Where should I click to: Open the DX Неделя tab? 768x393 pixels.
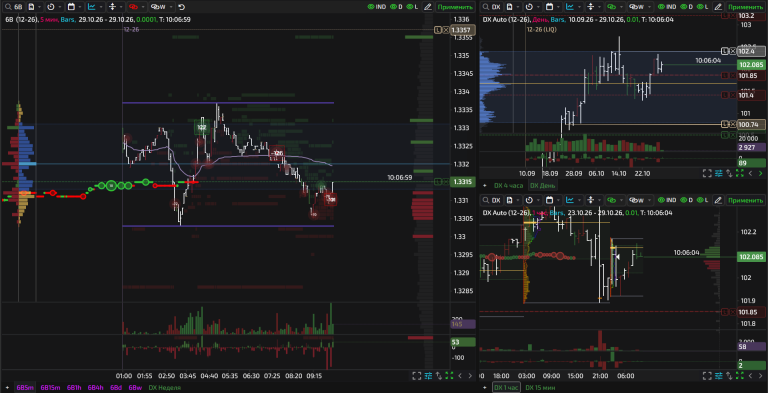(165, 388)
